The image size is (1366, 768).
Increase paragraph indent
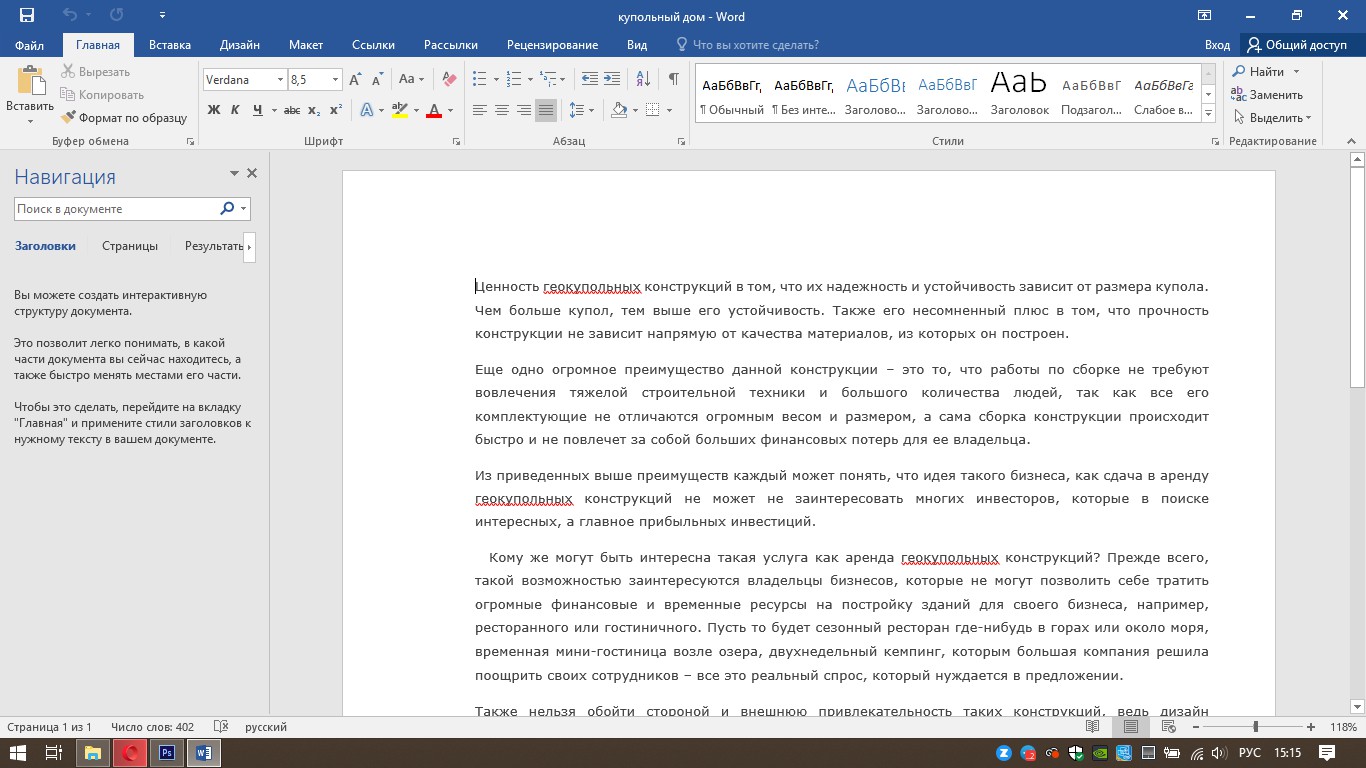coord(612,79)
